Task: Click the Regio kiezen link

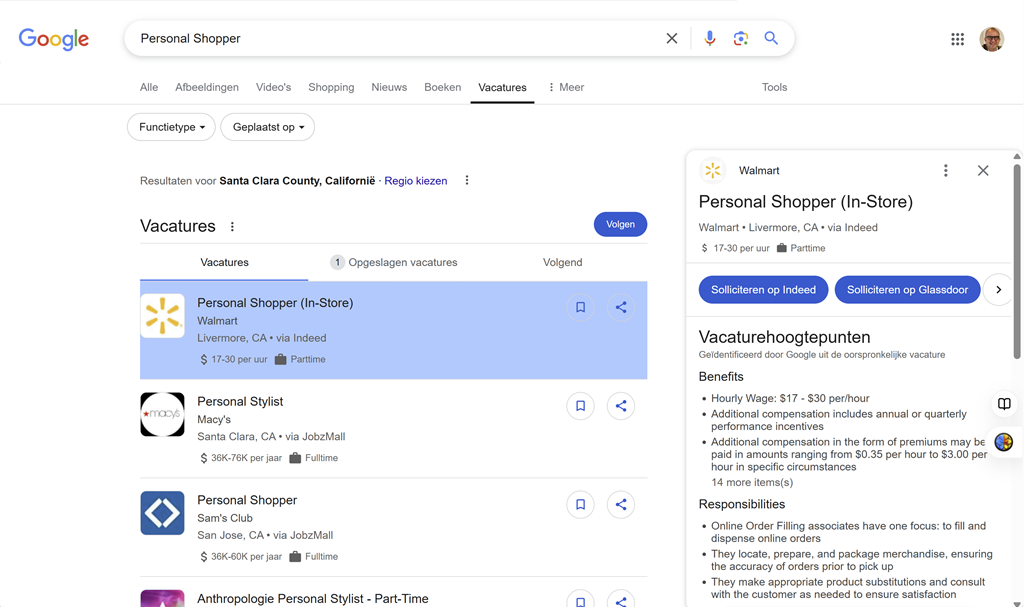Action: coord(416,181)
